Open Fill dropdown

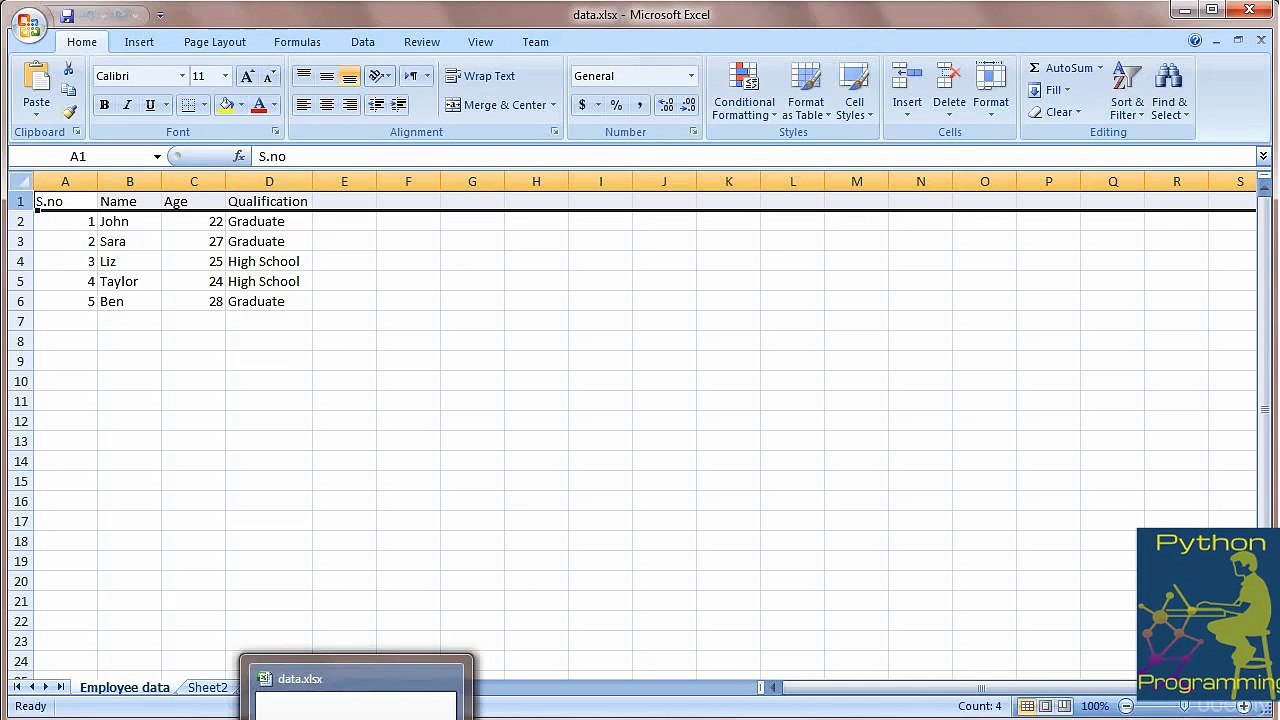1049,90
